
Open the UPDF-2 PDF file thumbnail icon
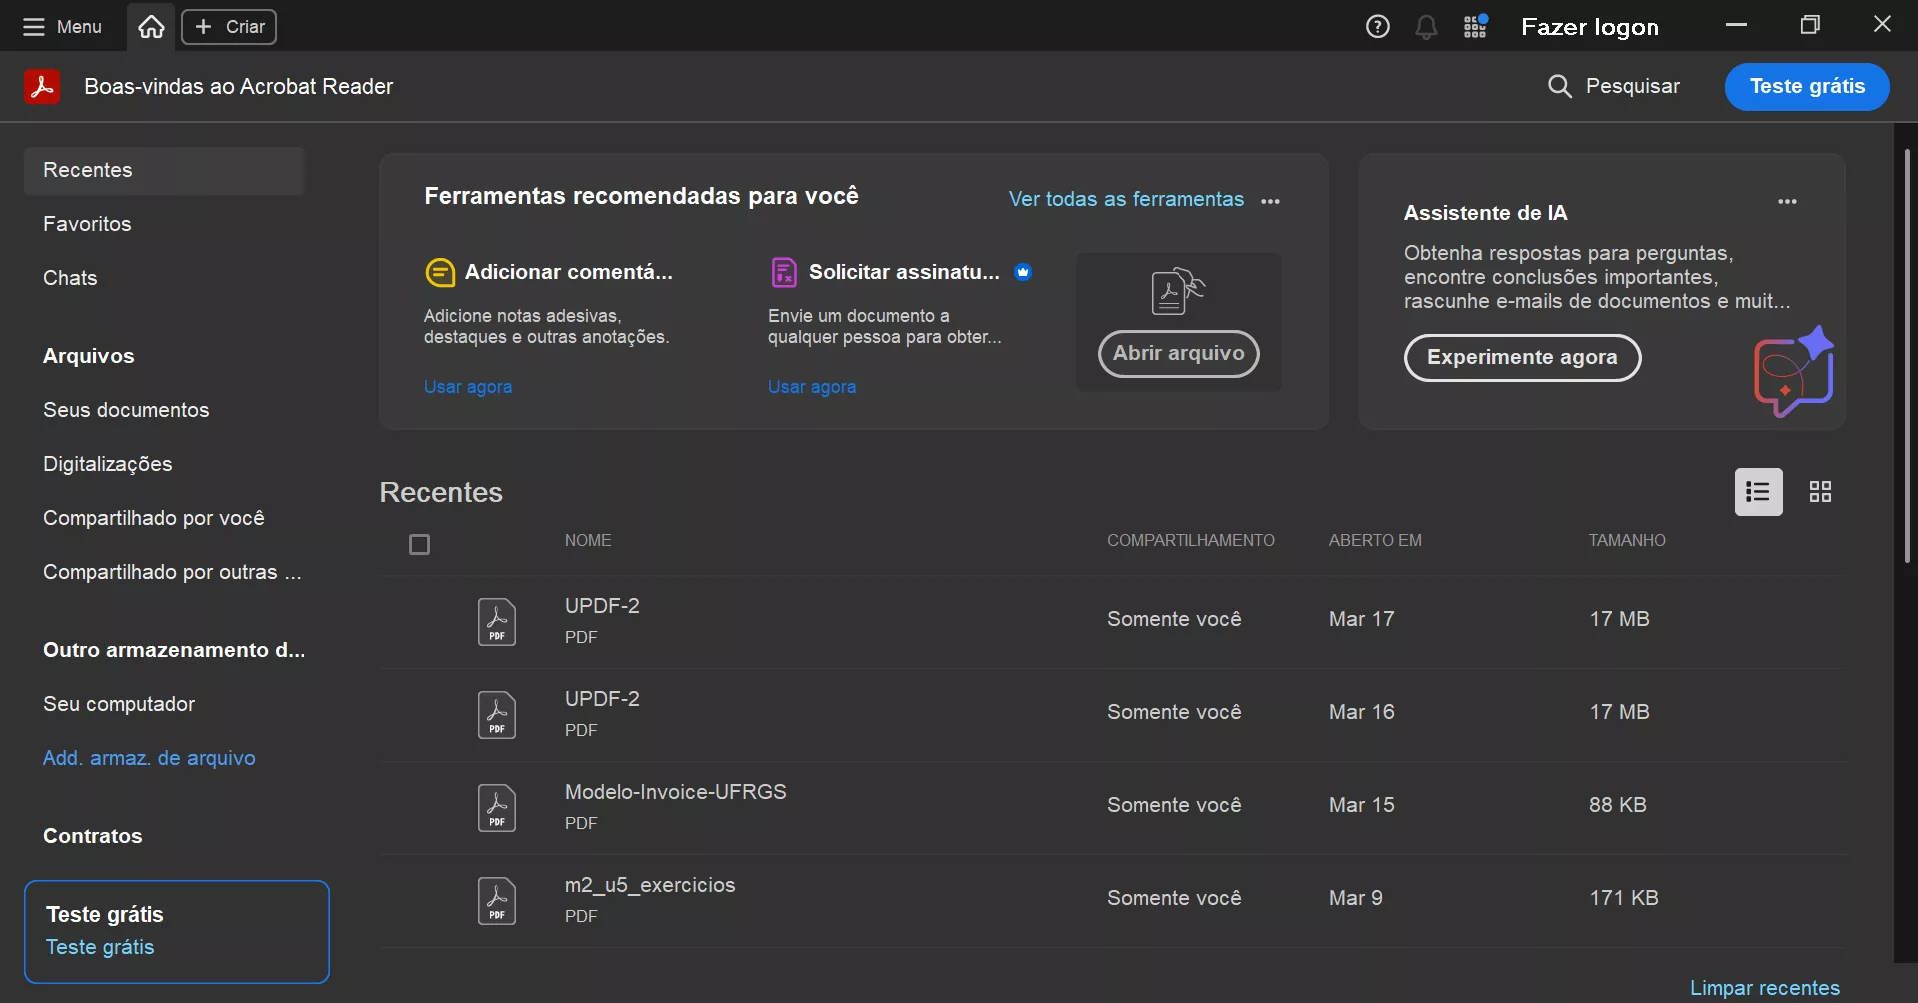(x=497, y=621)
